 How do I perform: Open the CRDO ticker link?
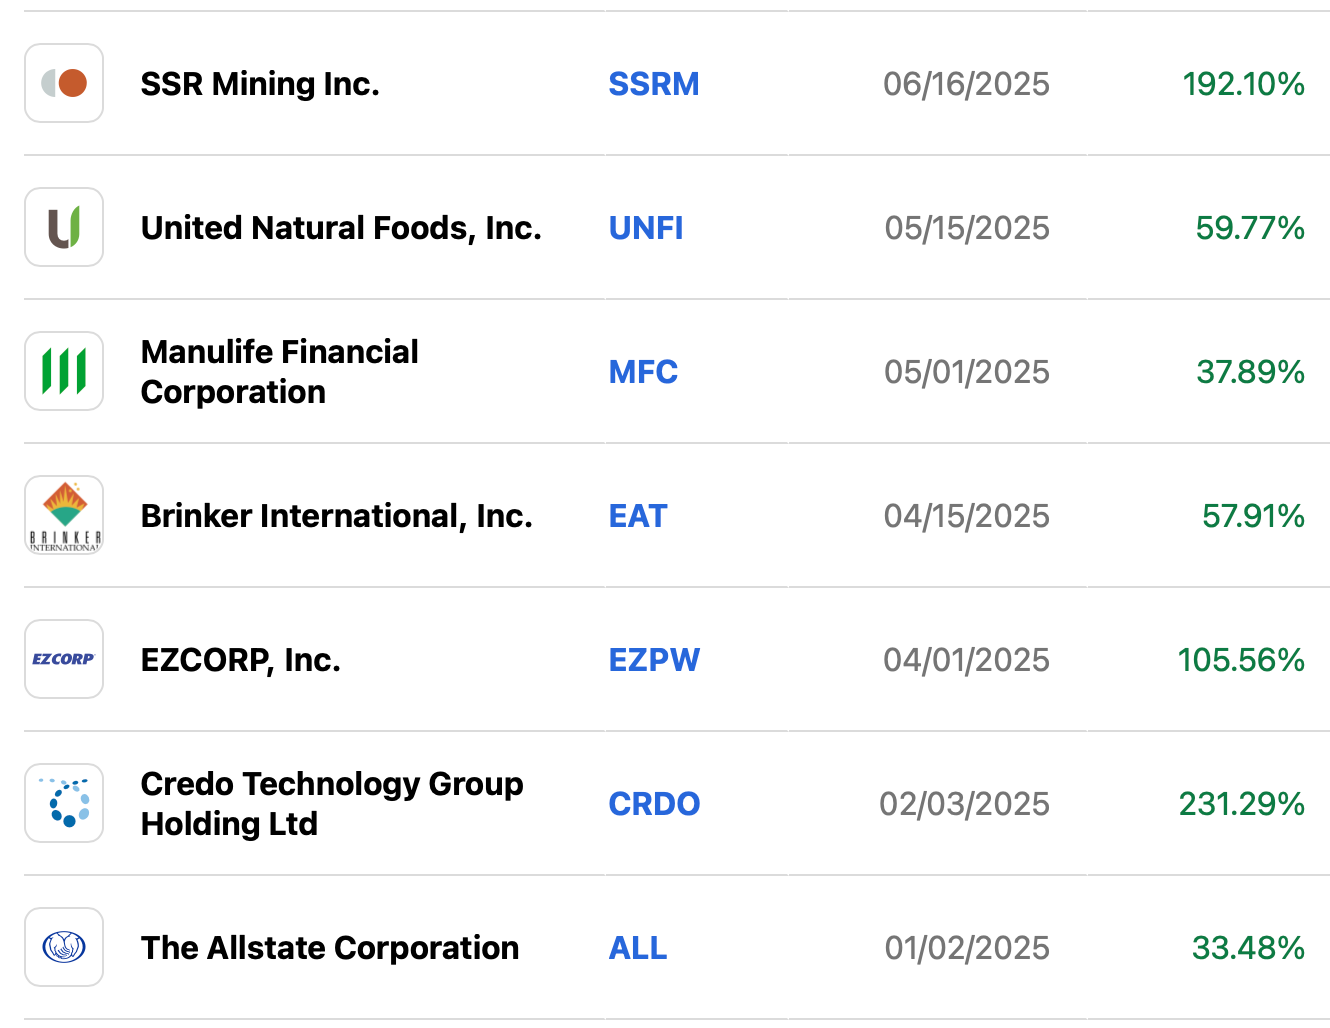[x=654, y=804]
